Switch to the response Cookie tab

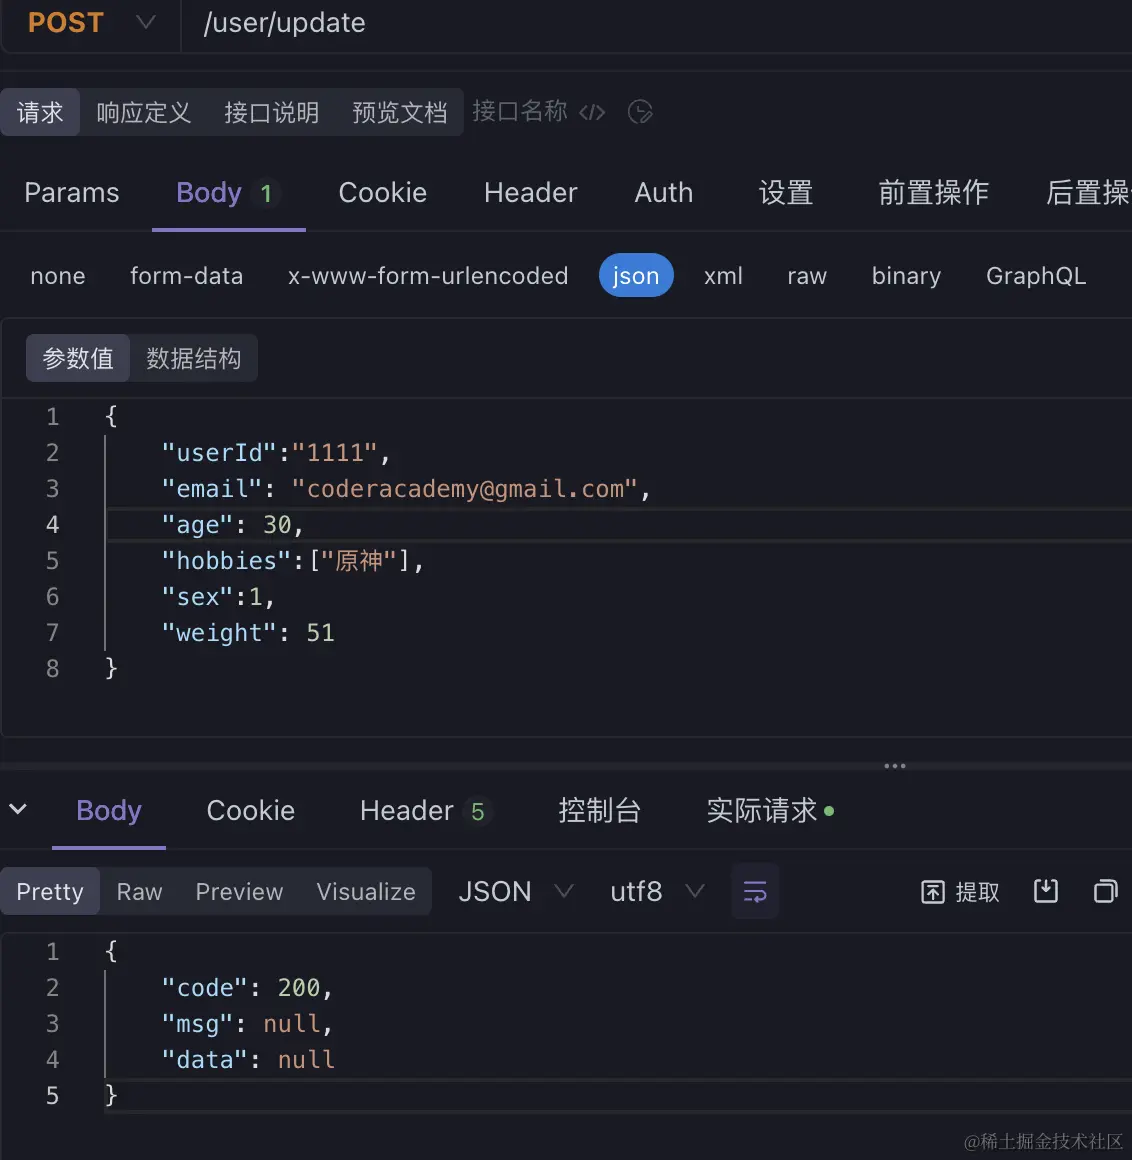point(251,811)
